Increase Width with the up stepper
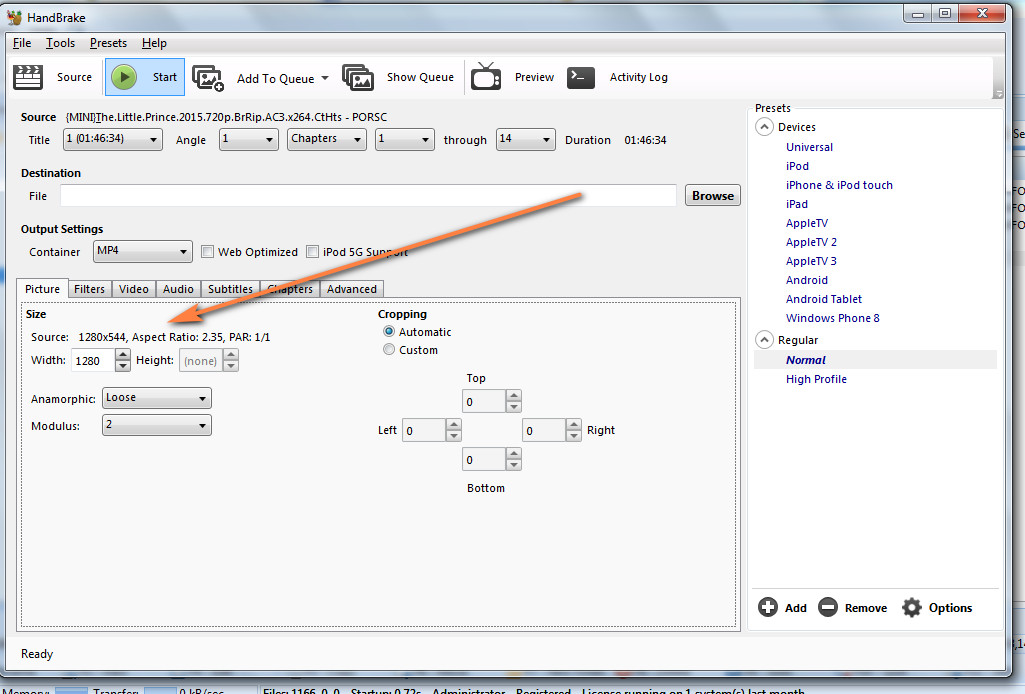The image size is (1025, 694). (x=123, y=355)
